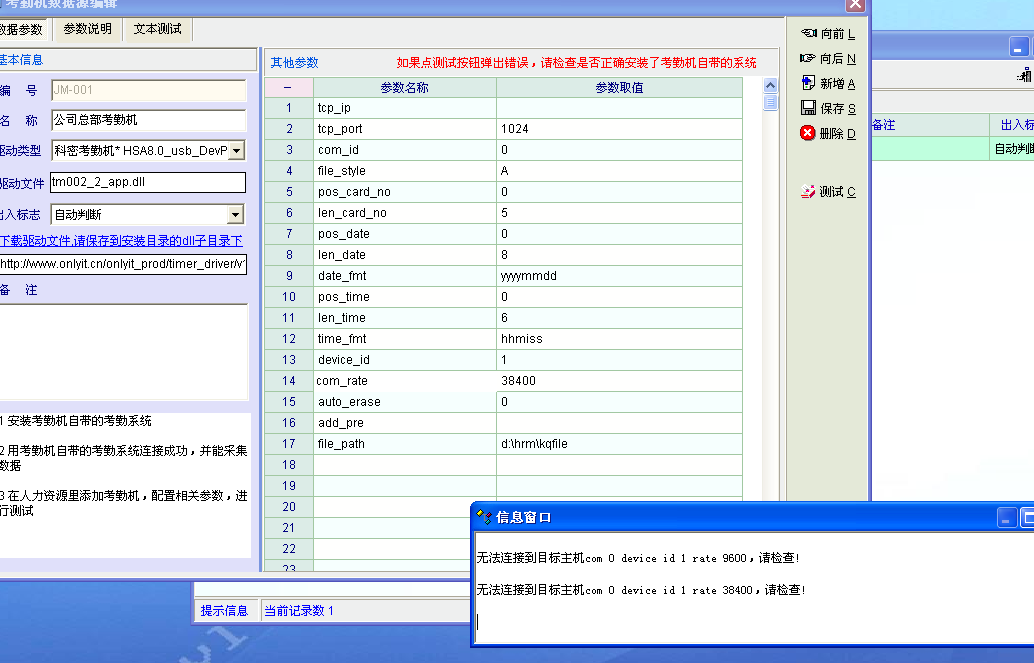Image resolution: width=1034 pixels, height=663 pixels.
Task: Click the minus collapse header in parameter grid
Action: click(x=288, y=88)
